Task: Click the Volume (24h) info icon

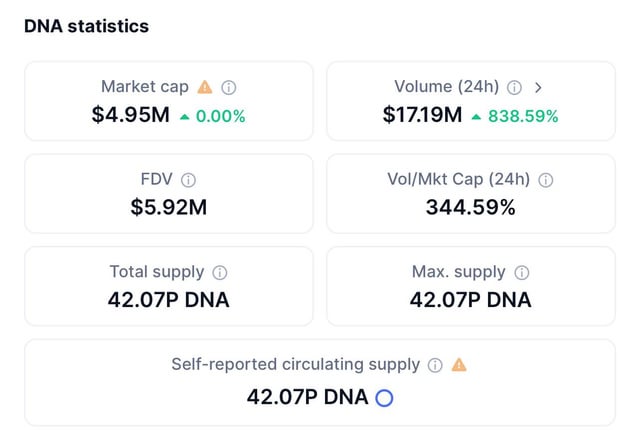Action: (x=514, y=87)
